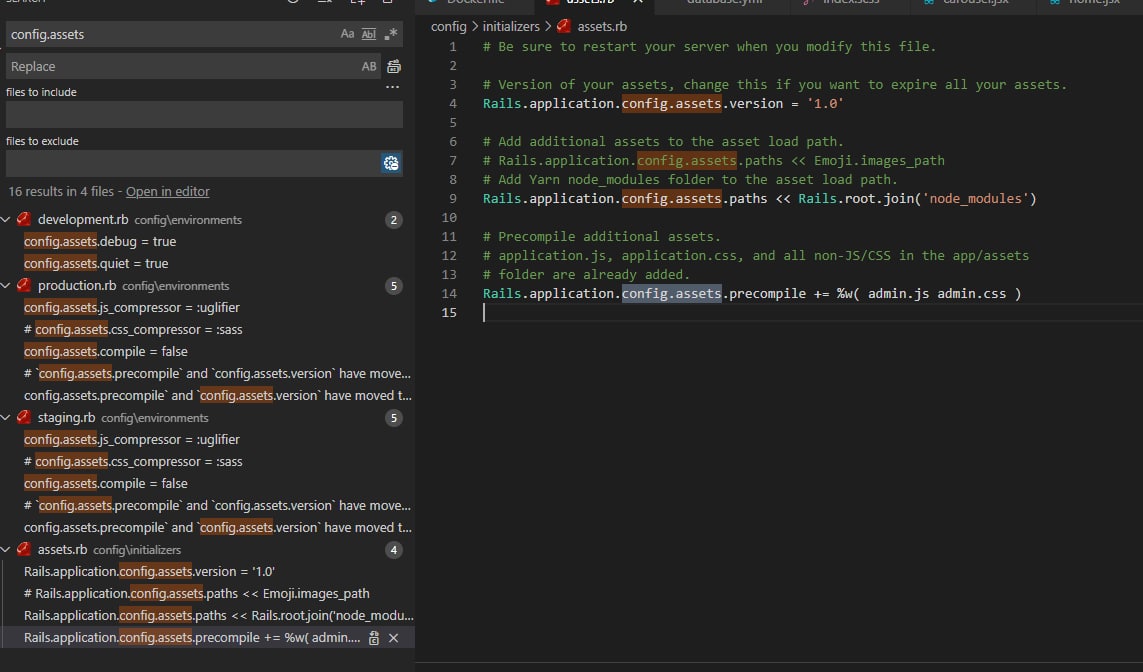This screenshot has width=1143, height=672.
Task: Click the match count badge for staging.rb
Action: click(394, 418)
